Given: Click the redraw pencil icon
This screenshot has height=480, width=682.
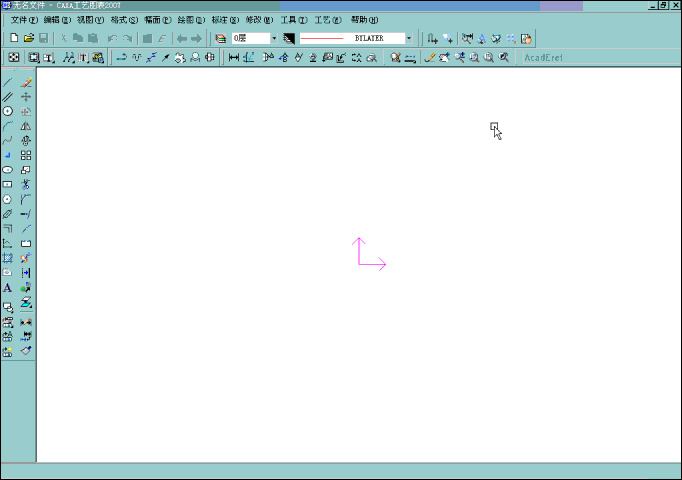Looking at the screenshot, I should (430, 57).
